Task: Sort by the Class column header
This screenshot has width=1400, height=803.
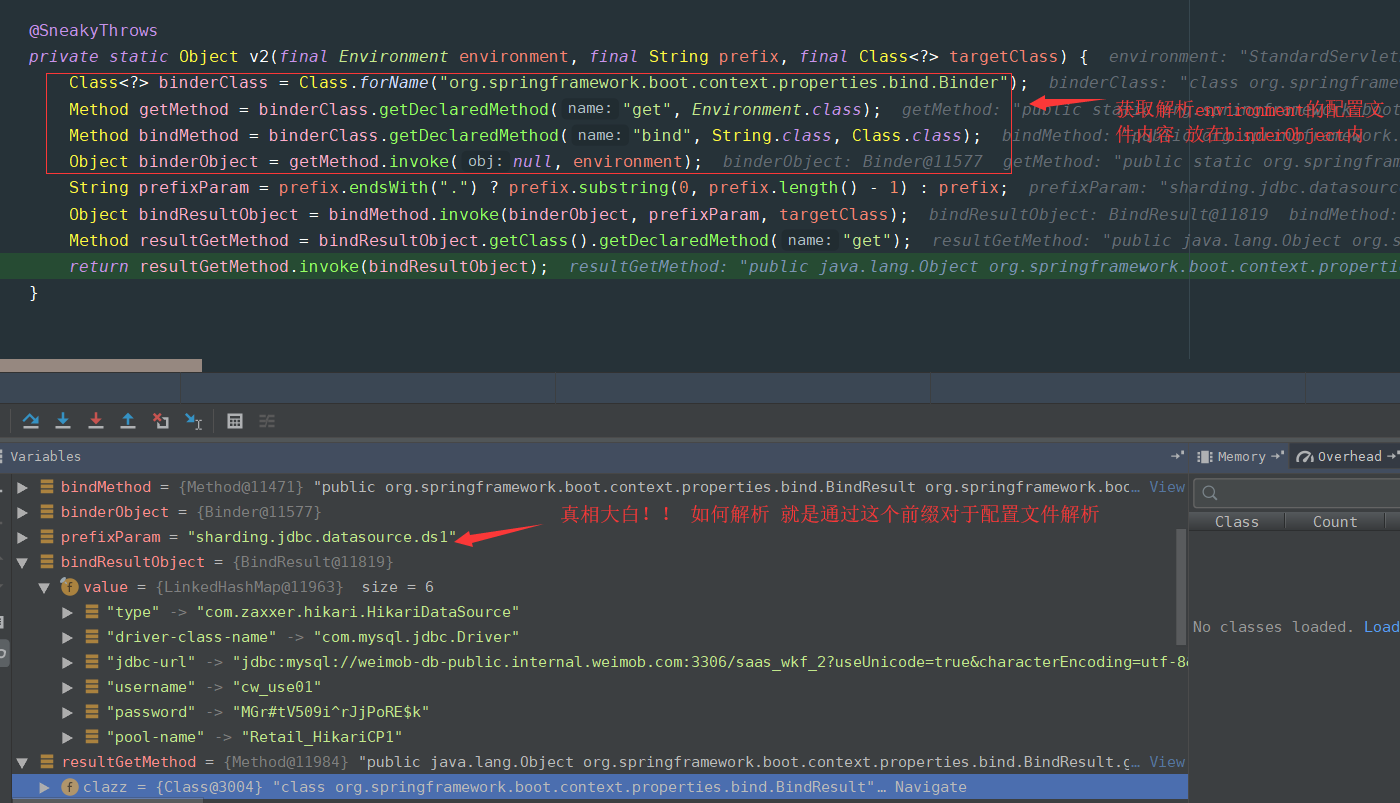Action: [1236, 522]
